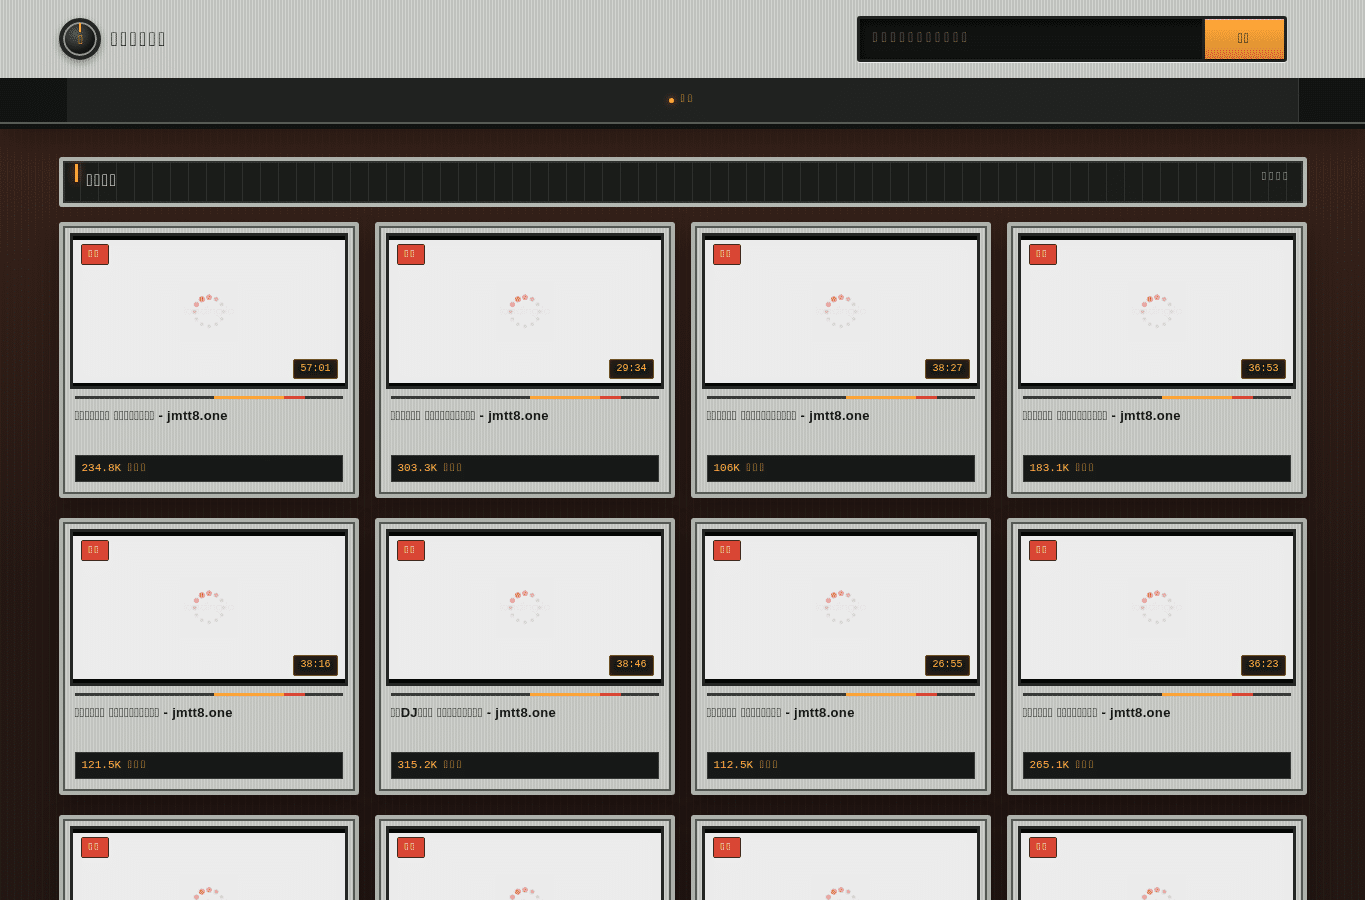This screenshot has width=1365, height=900.
Task: Click the 265.1K view count
Action: tap(1062, 765)
